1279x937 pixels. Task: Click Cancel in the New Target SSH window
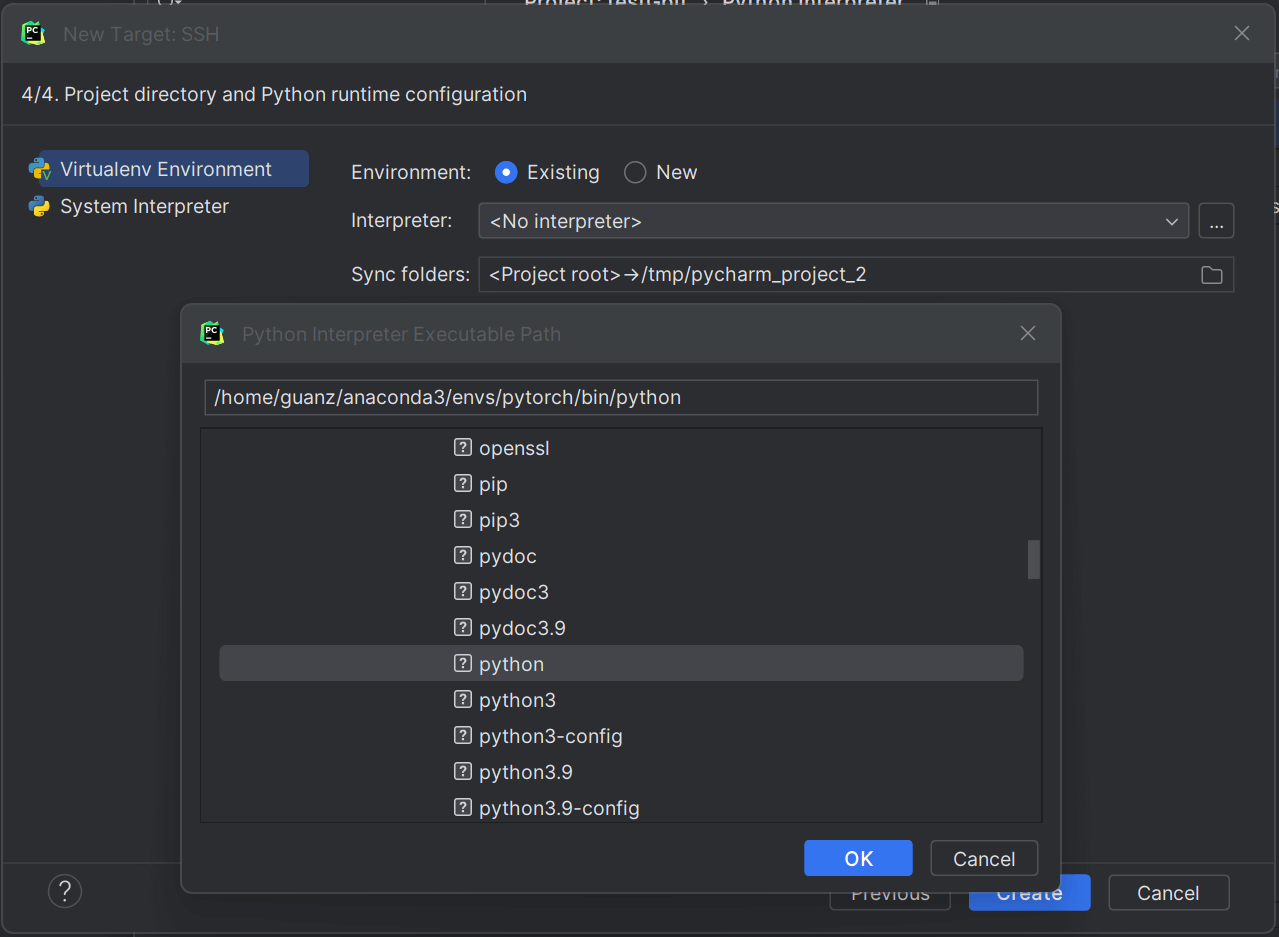click(1168, 893)
